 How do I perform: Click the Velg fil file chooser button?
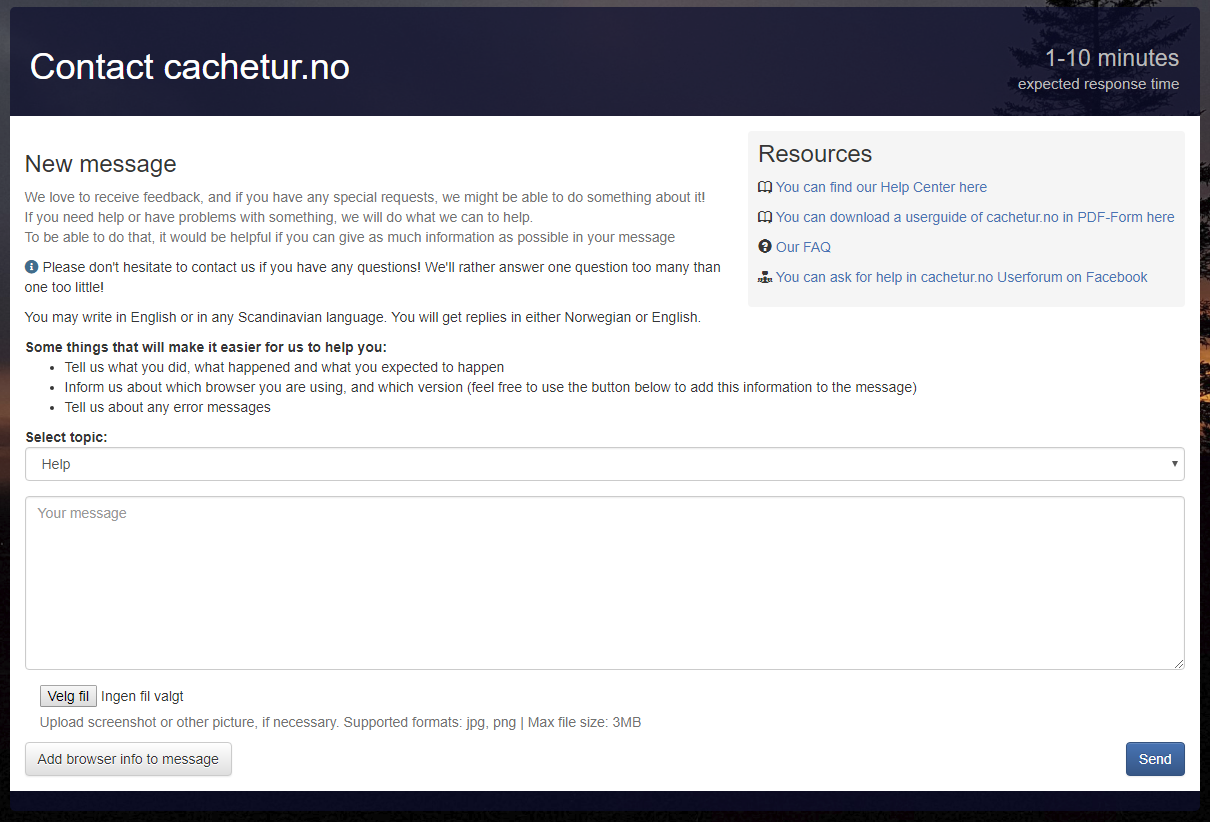coord(68,696)
